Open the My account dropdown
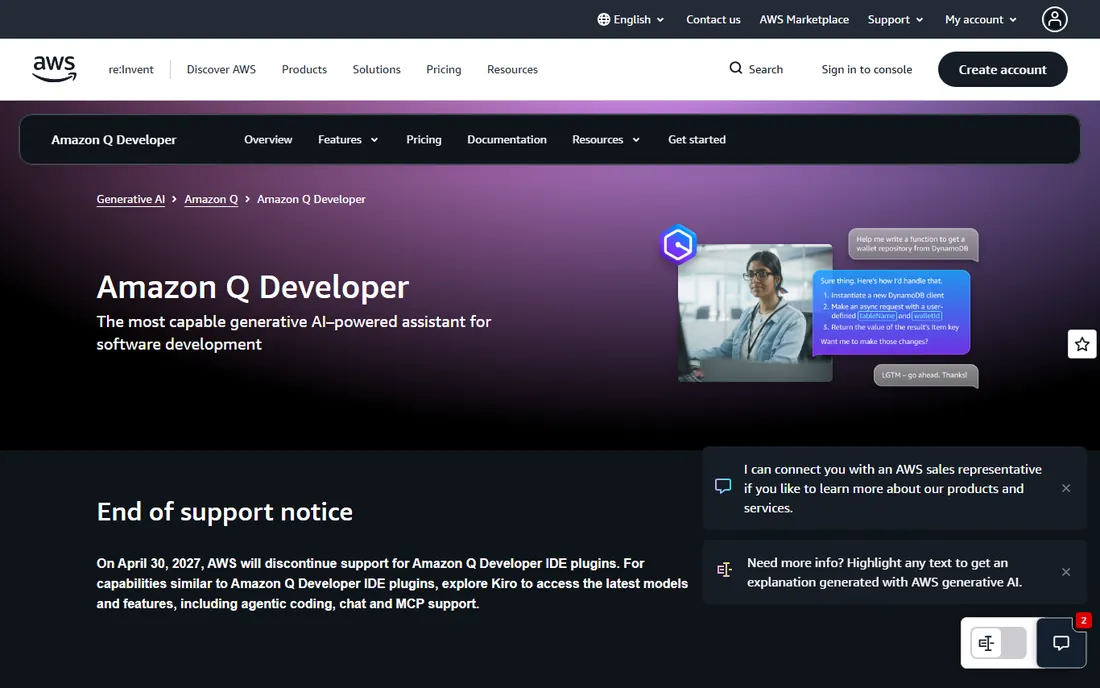The image size is (1100, 688). pos(981,20)
